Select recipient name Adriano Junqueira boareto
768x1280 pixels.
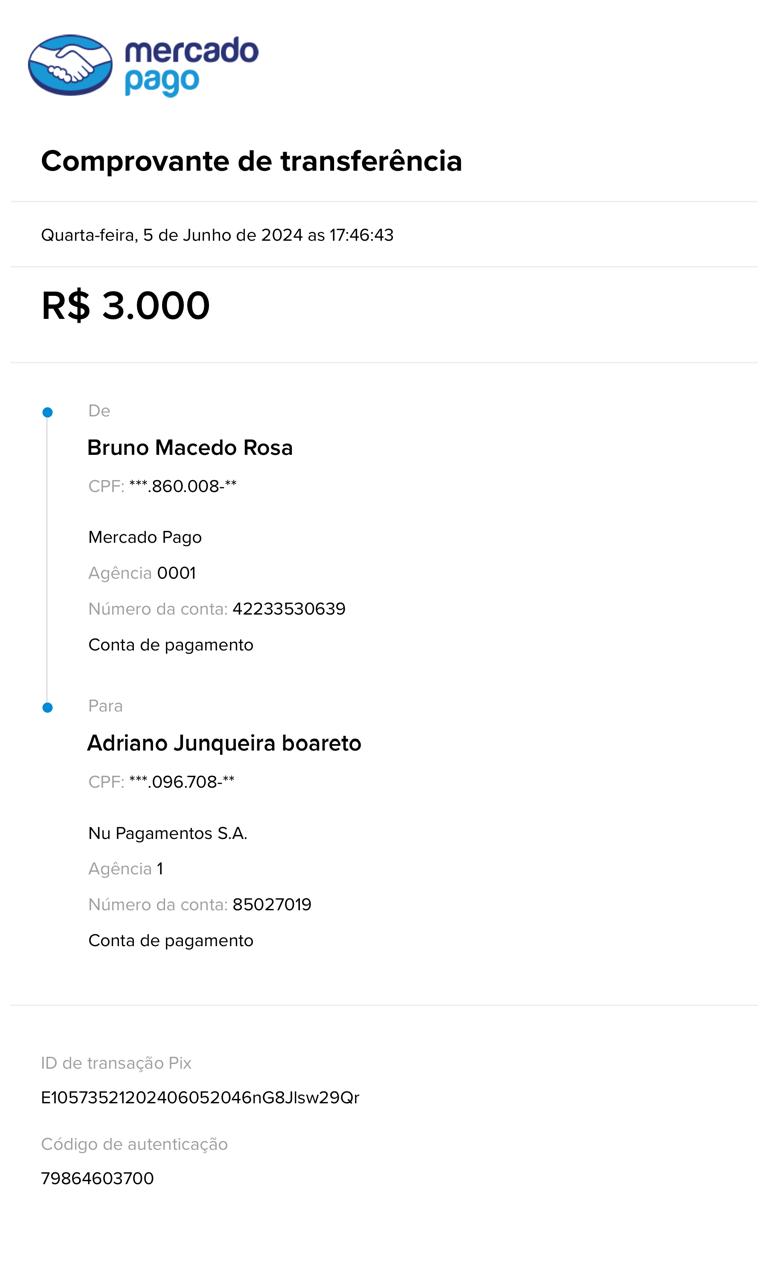[x=224, y=743]
